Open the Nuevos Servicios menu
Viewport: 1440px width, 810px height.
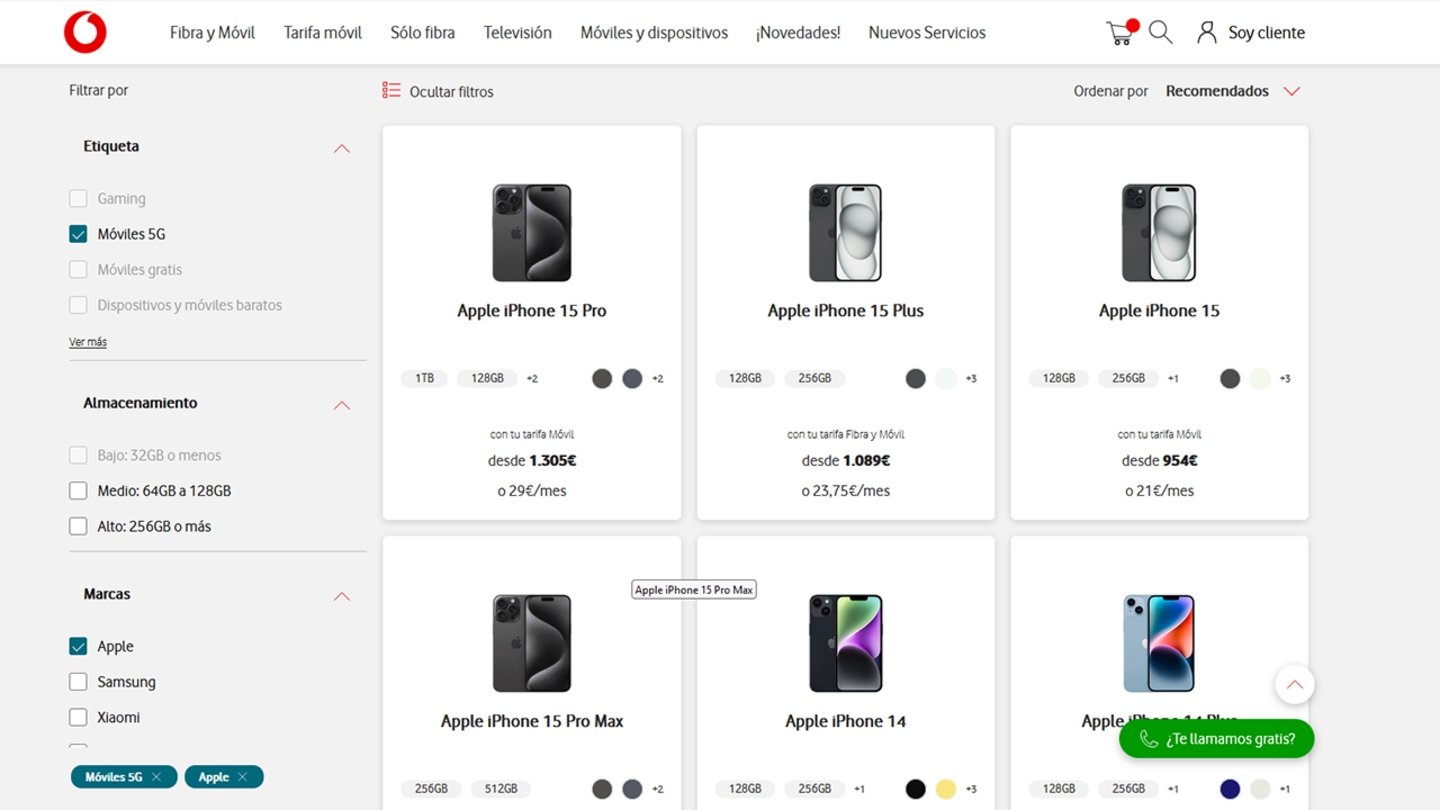[x=927, y=32]
